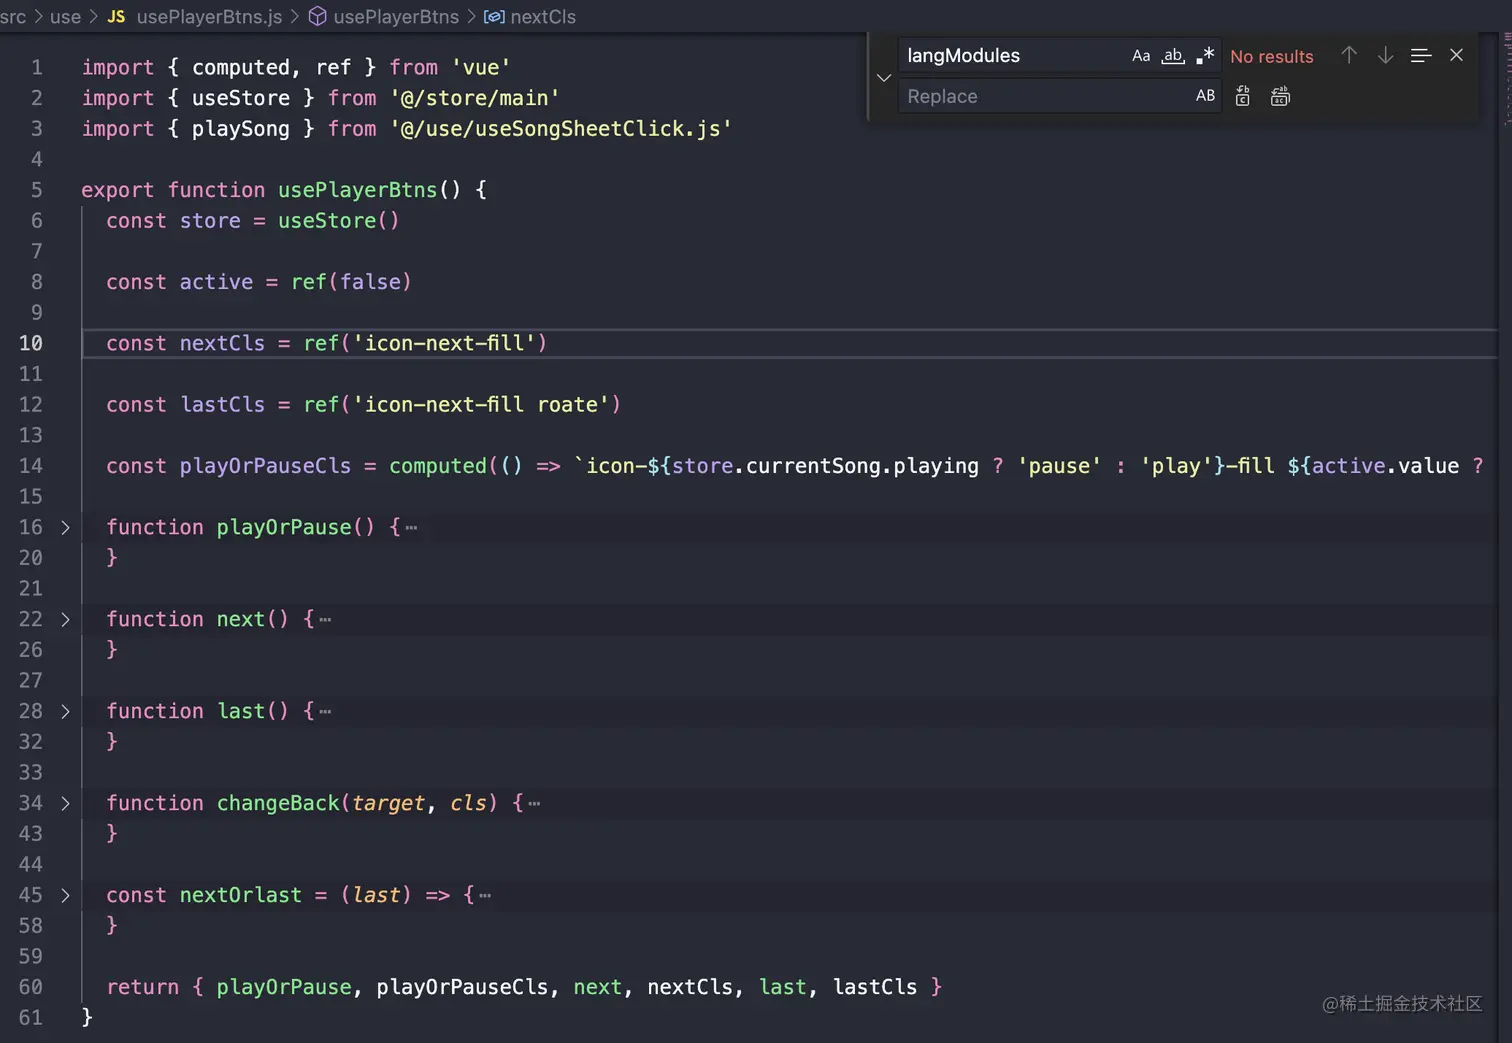1512x1043 pixels.
Task: Unfold the nextOrlast arrow function
Action: [x=65, y=895]
